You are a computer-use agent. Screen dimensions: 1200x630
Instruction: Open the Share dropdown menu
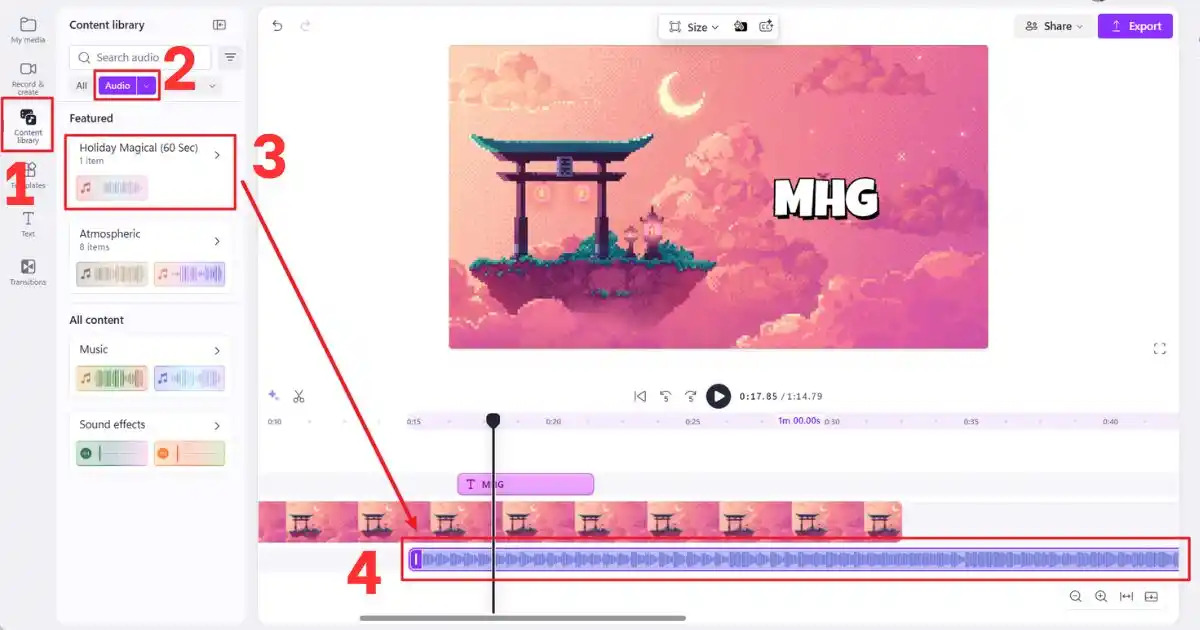coord(1054,26)
